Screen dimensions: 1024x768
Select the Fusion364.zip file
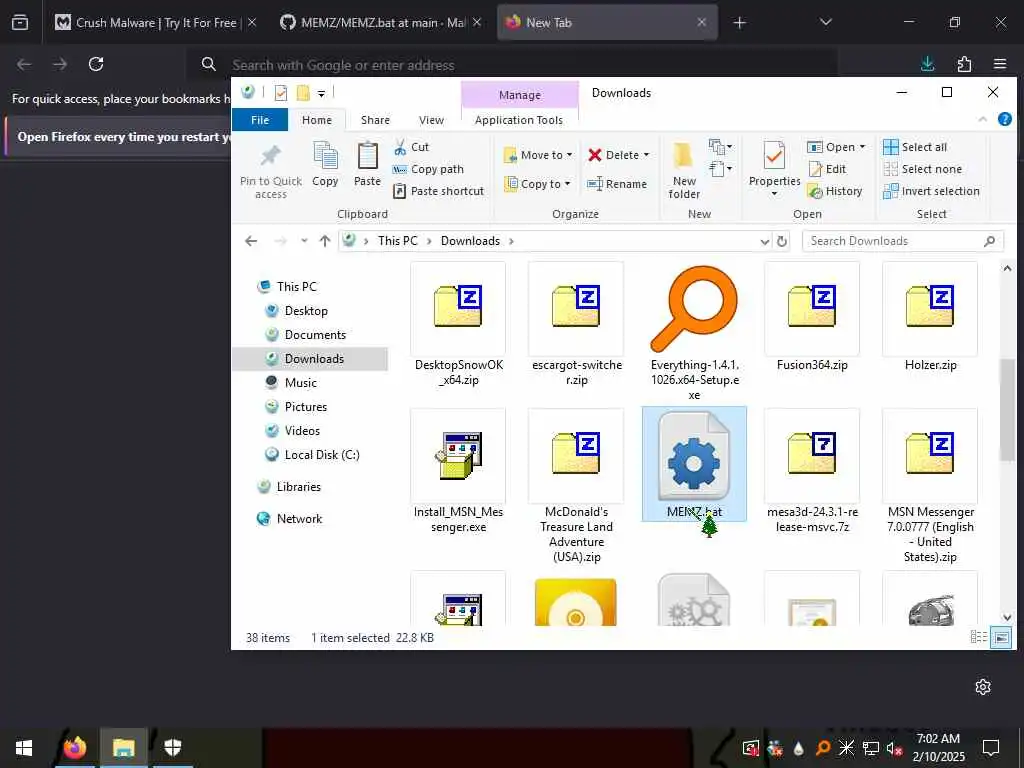click(x=812, y=318)
